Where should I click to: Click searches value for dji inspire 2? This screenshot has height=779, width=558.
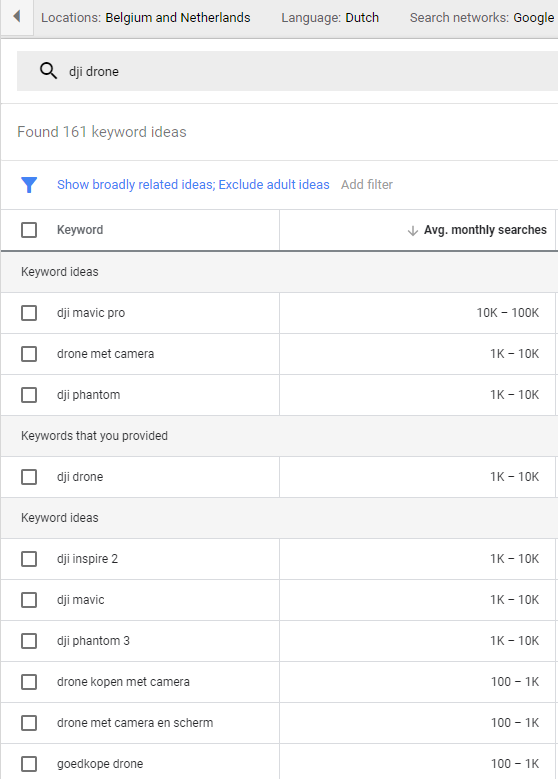pyautogui.click(x=514, y=559)
